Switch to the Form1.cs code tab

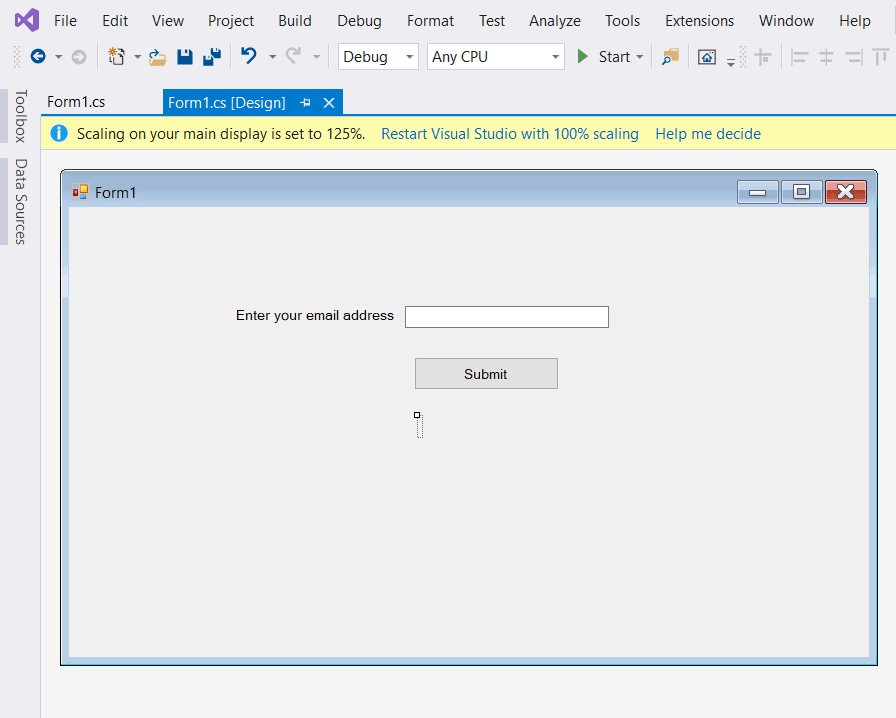(x=76, y=102)
